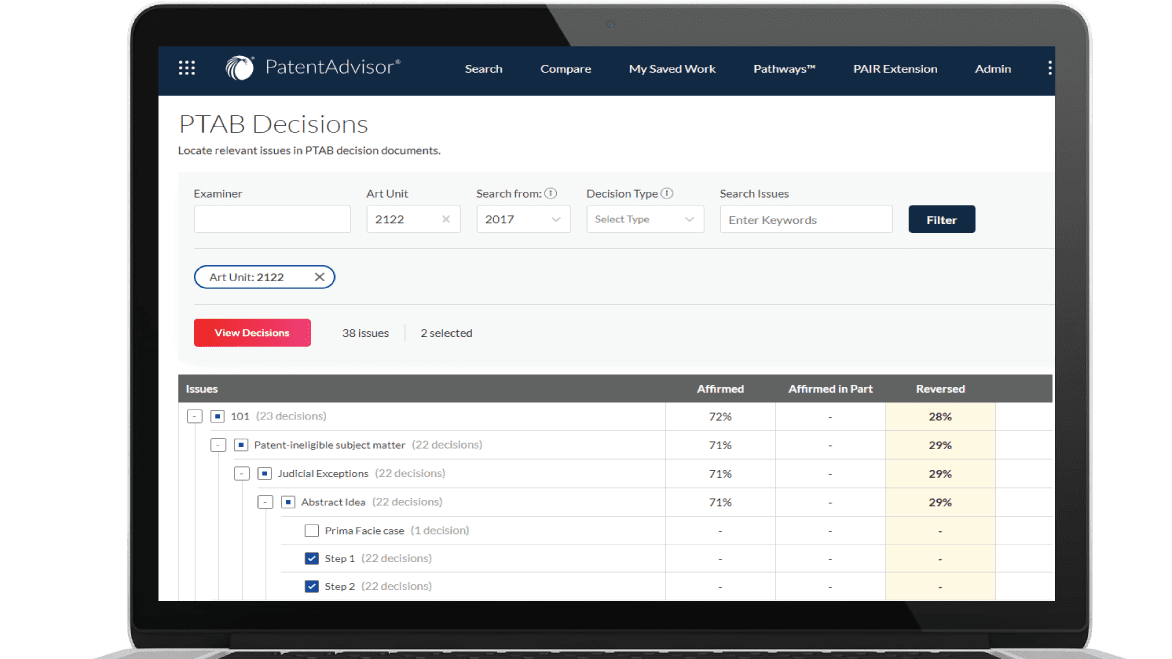The height and width of the screenshot is (659, 1172).
Task: Click the Decision Type info icon
Action: tap(667, 194)
